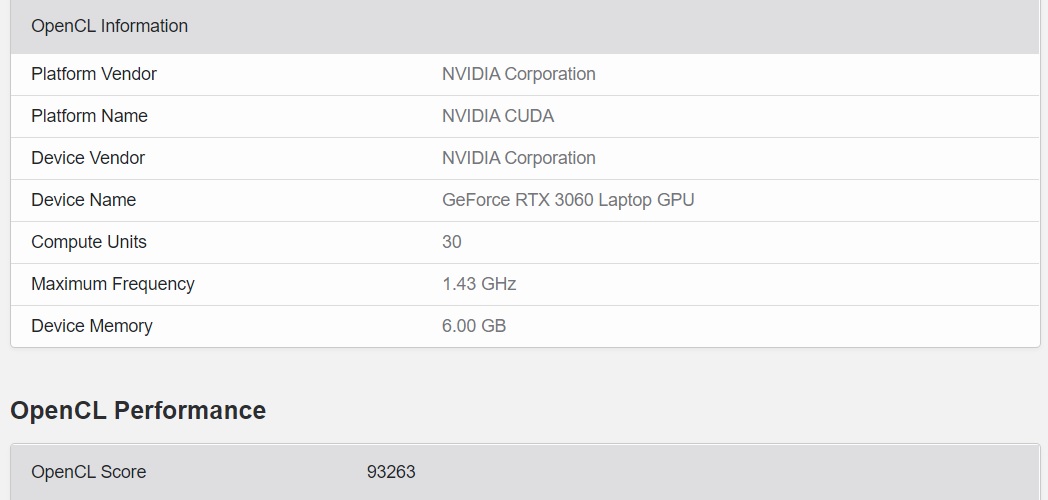Select the NVIDIA CUDA platform name value
1048x500 pixels.
click(x=497, y=116)
